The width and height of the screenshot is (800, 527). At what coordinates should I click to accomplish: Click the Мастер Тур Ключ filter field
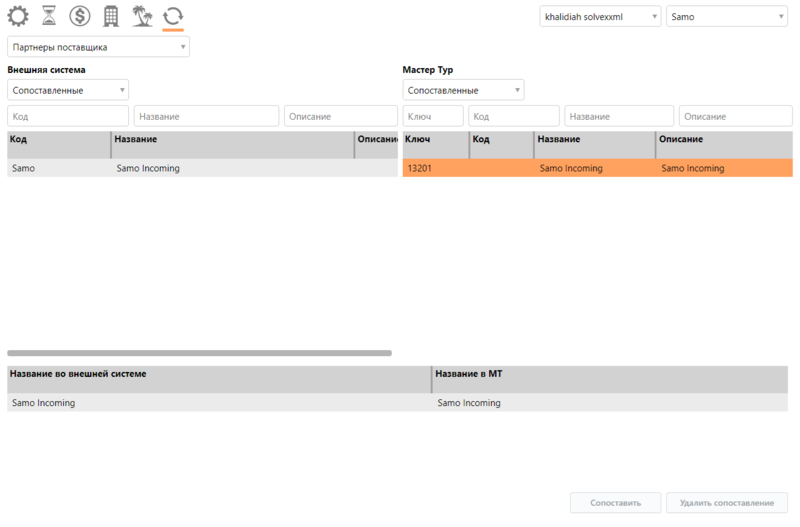click(433, 116)
